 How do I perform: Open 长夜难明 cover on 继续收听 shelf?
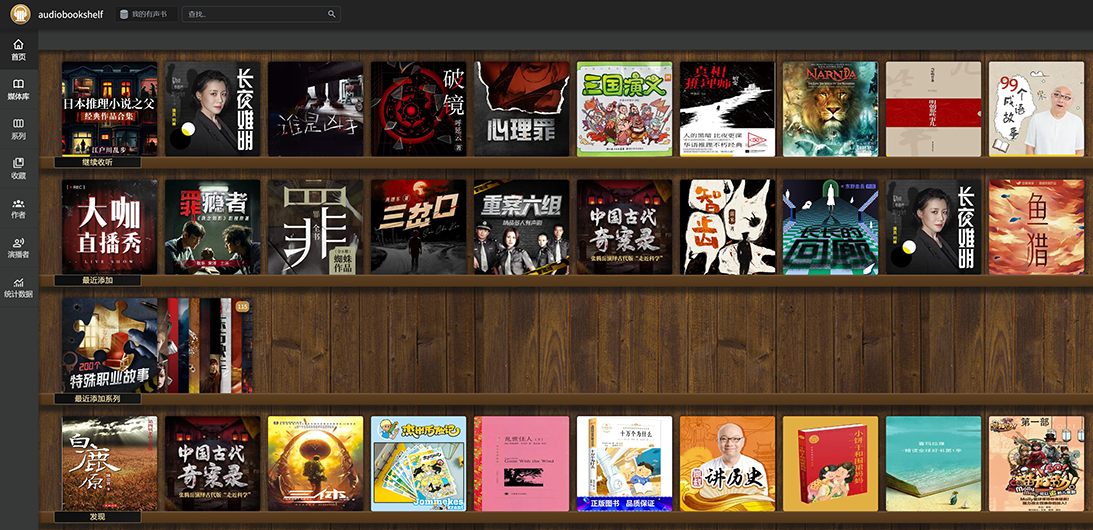pyautogui.click(x=213, y=109)
